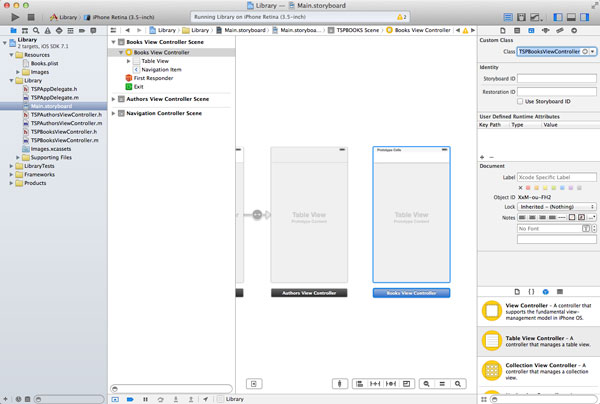
Task: Show the Connections inspector tab
Action: (574, 30)
